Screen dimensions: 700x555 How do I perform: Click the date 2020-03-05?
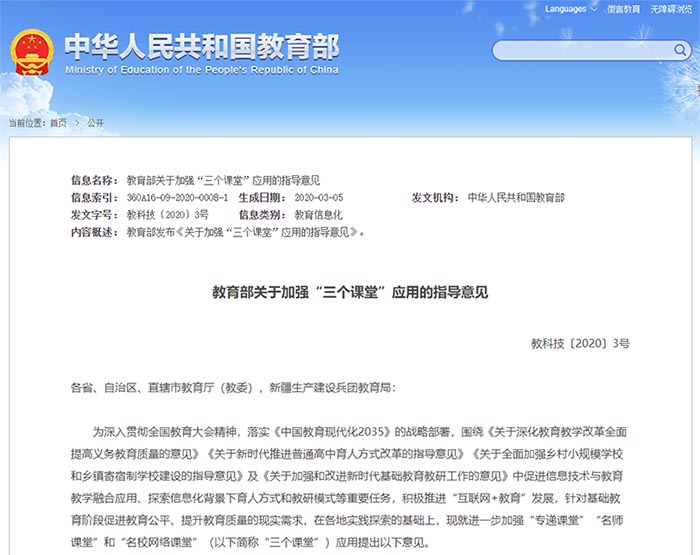[318, 198]
